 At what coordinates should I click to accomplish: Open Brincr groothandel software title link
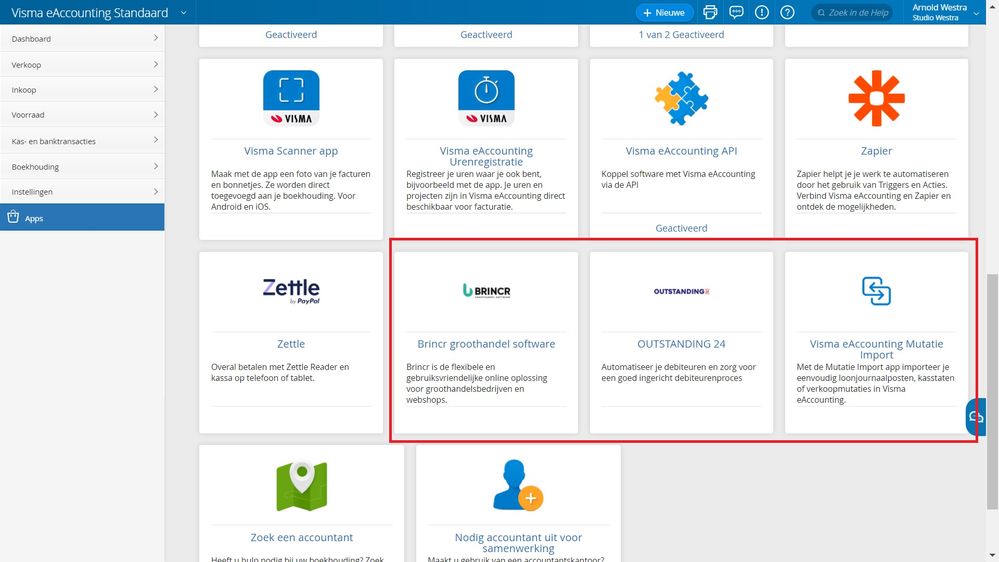tap(486, 344)
